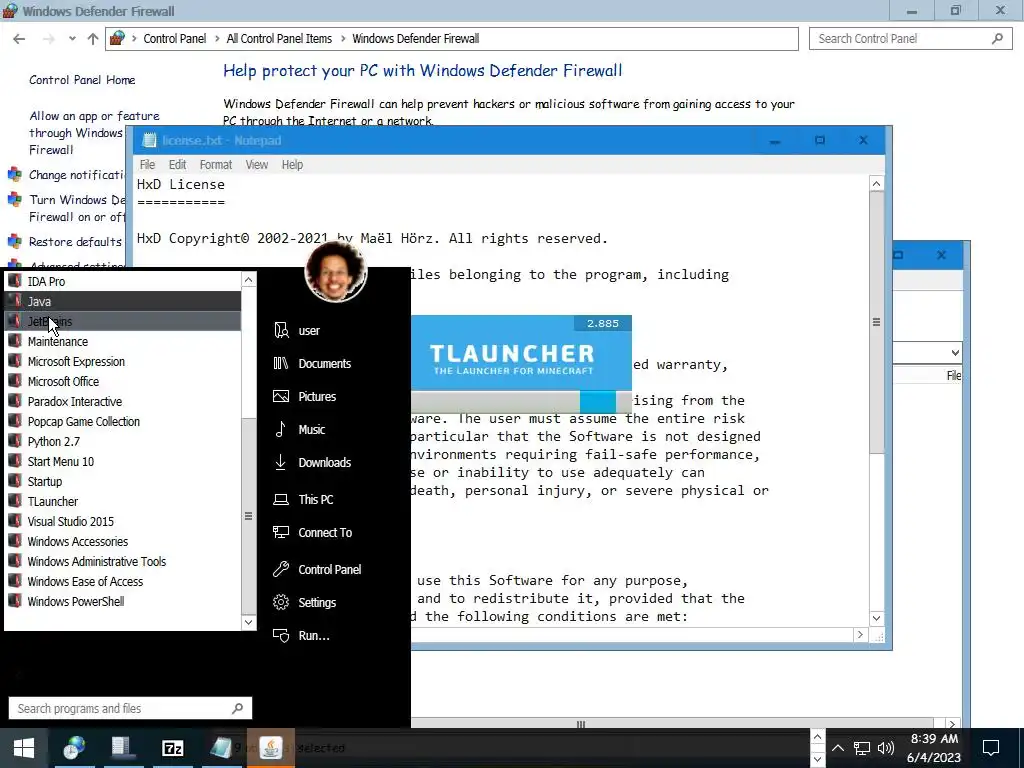Click Turn Windows Defender Firewall on or off

click(x=77, y=208)
